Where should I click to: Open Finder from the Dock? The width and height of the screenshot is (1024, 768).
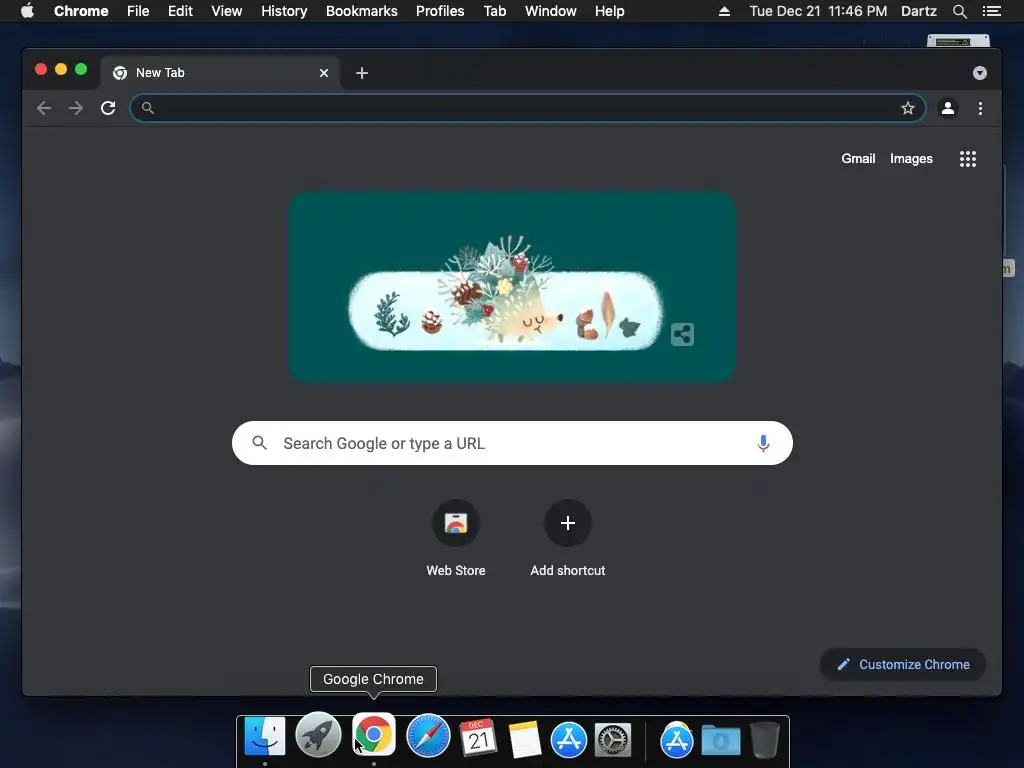(264, 737)
